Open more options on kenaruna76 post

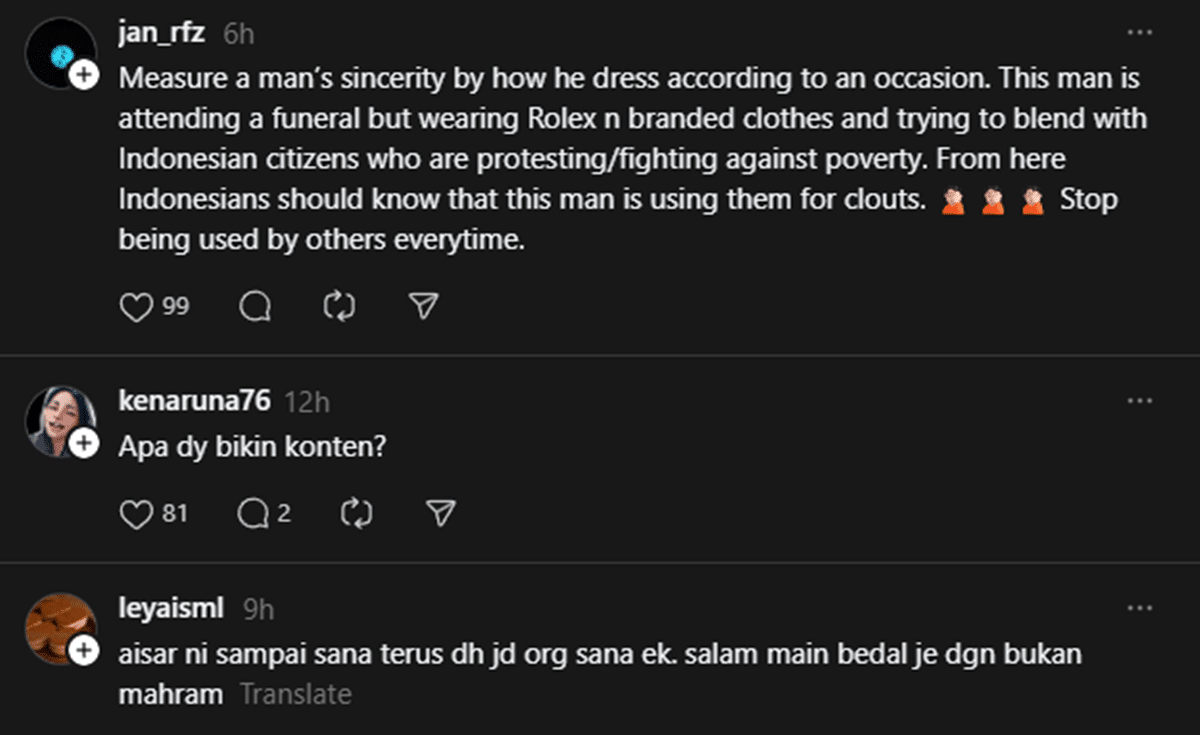(x=1140, y=401)
